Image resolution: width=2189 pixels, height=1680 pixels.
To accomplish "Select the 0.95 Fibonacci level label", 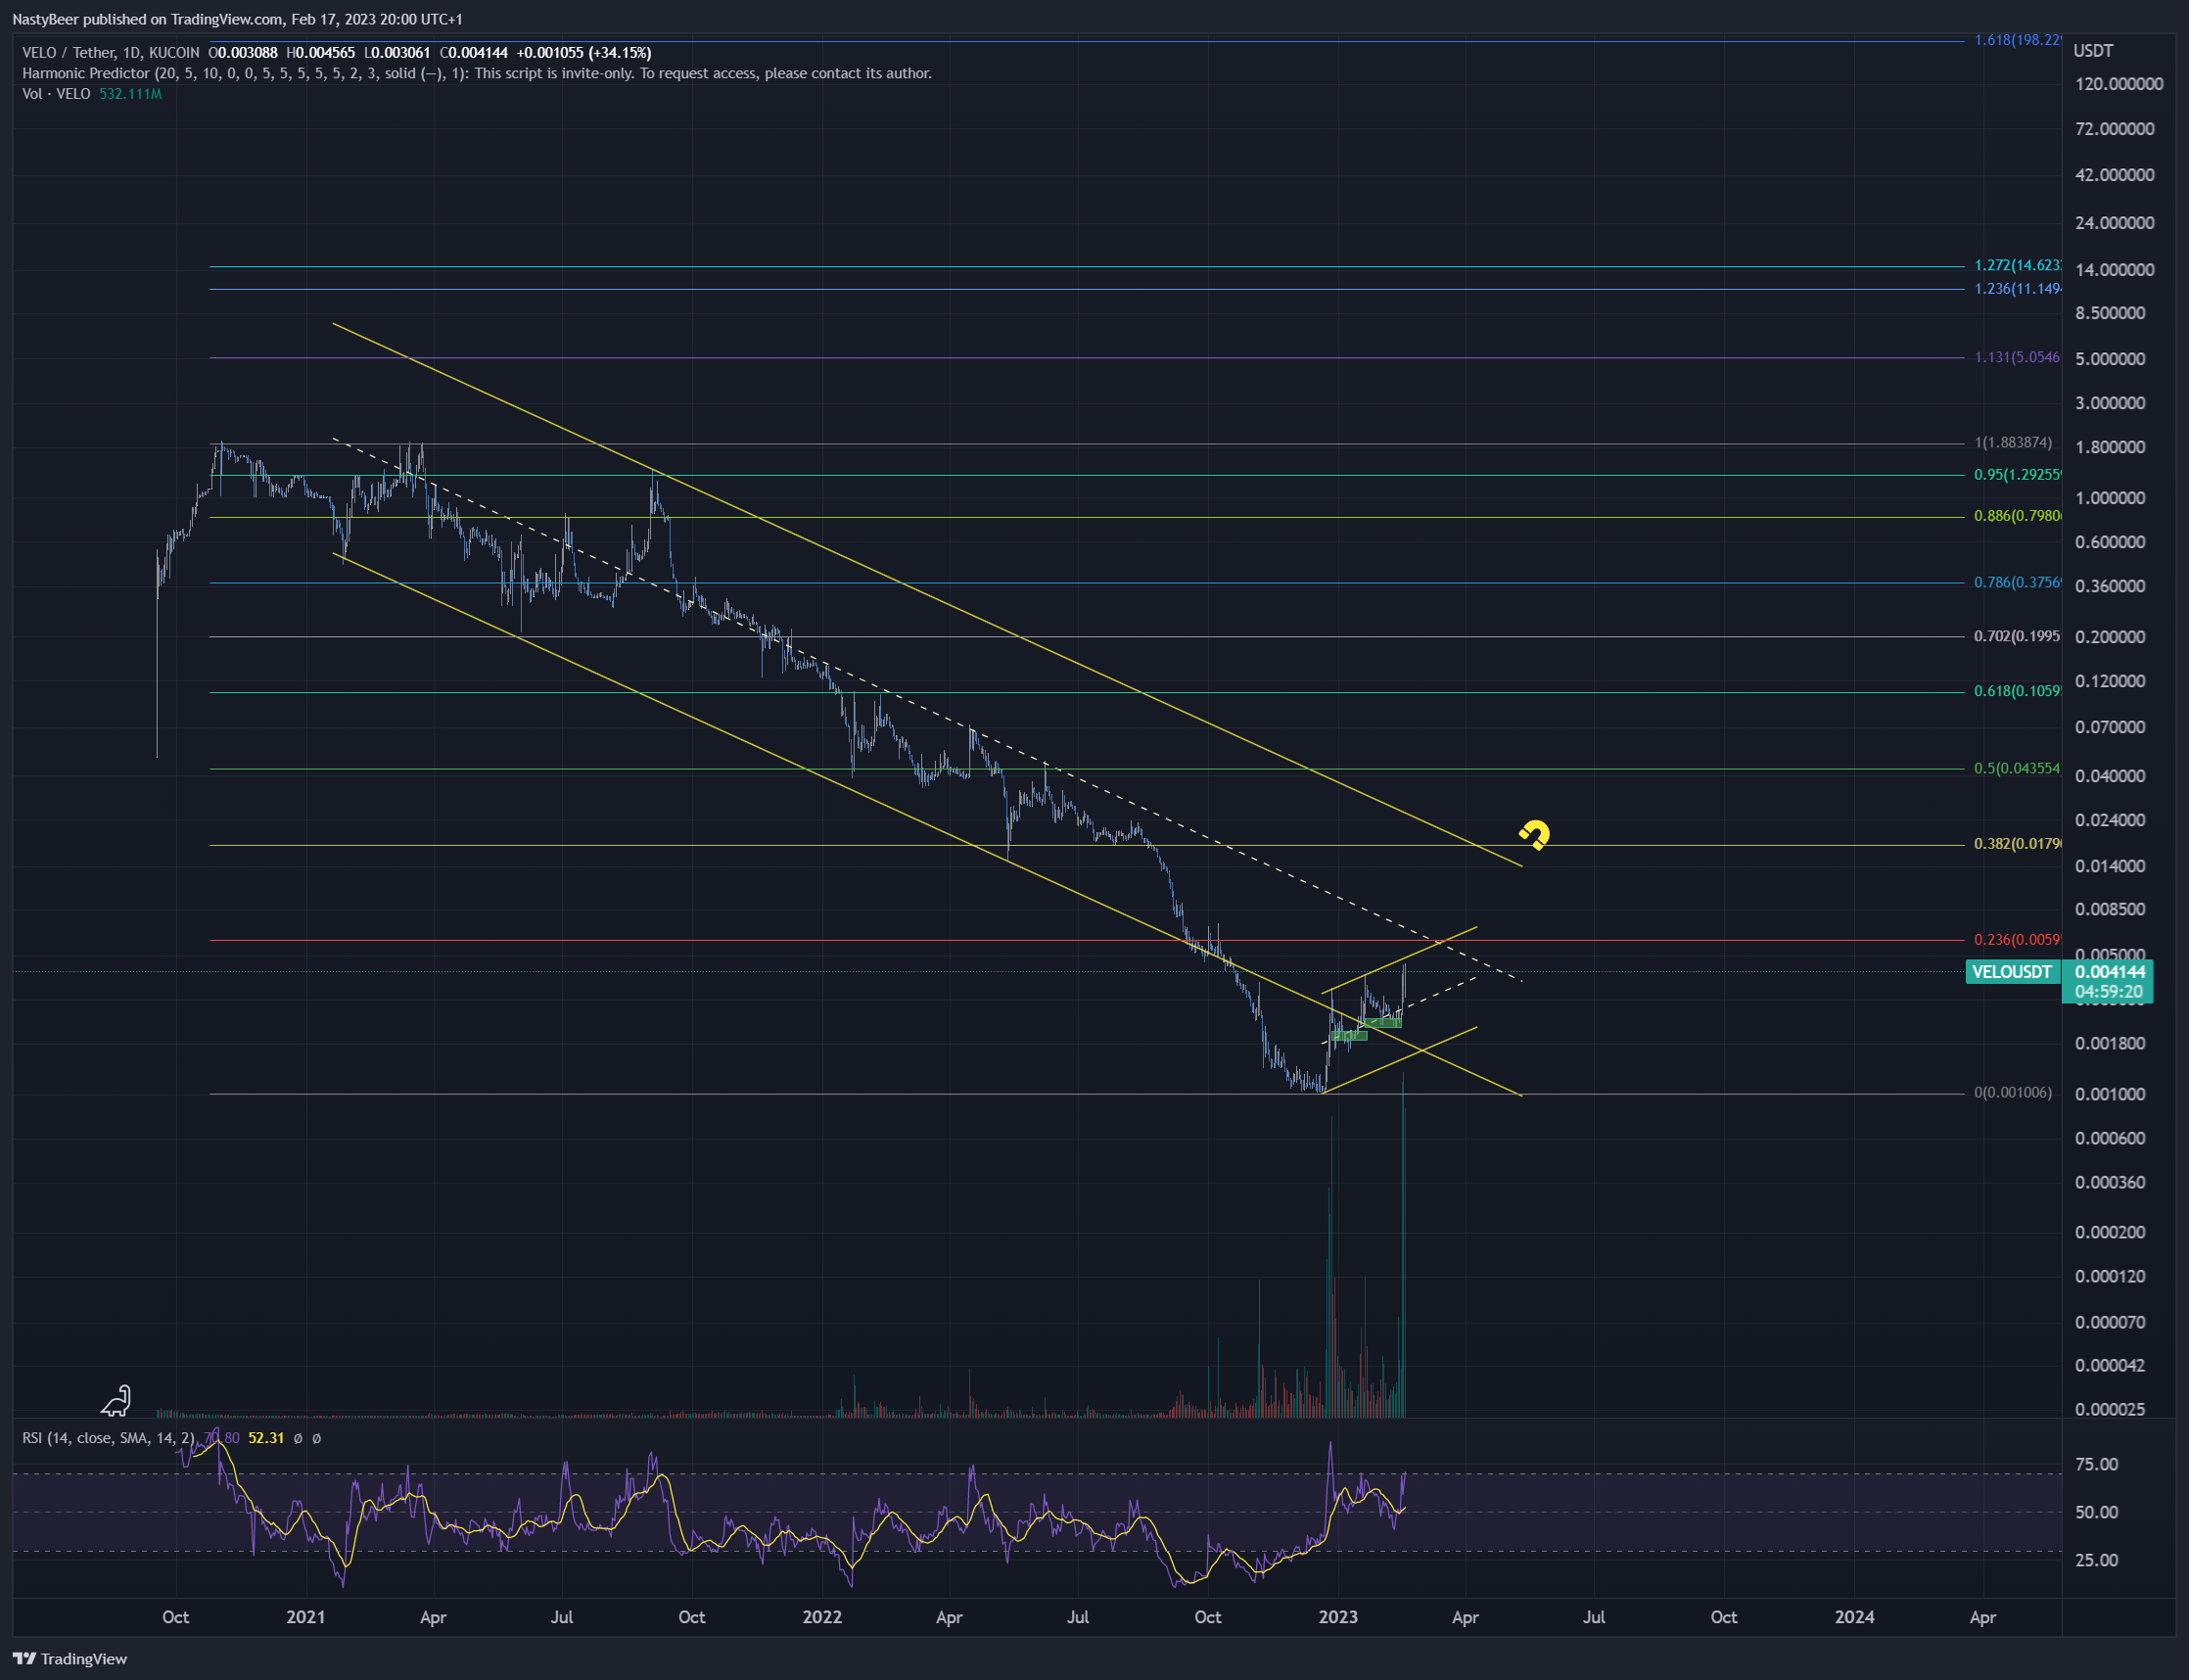I will (x=2016, y=475).
